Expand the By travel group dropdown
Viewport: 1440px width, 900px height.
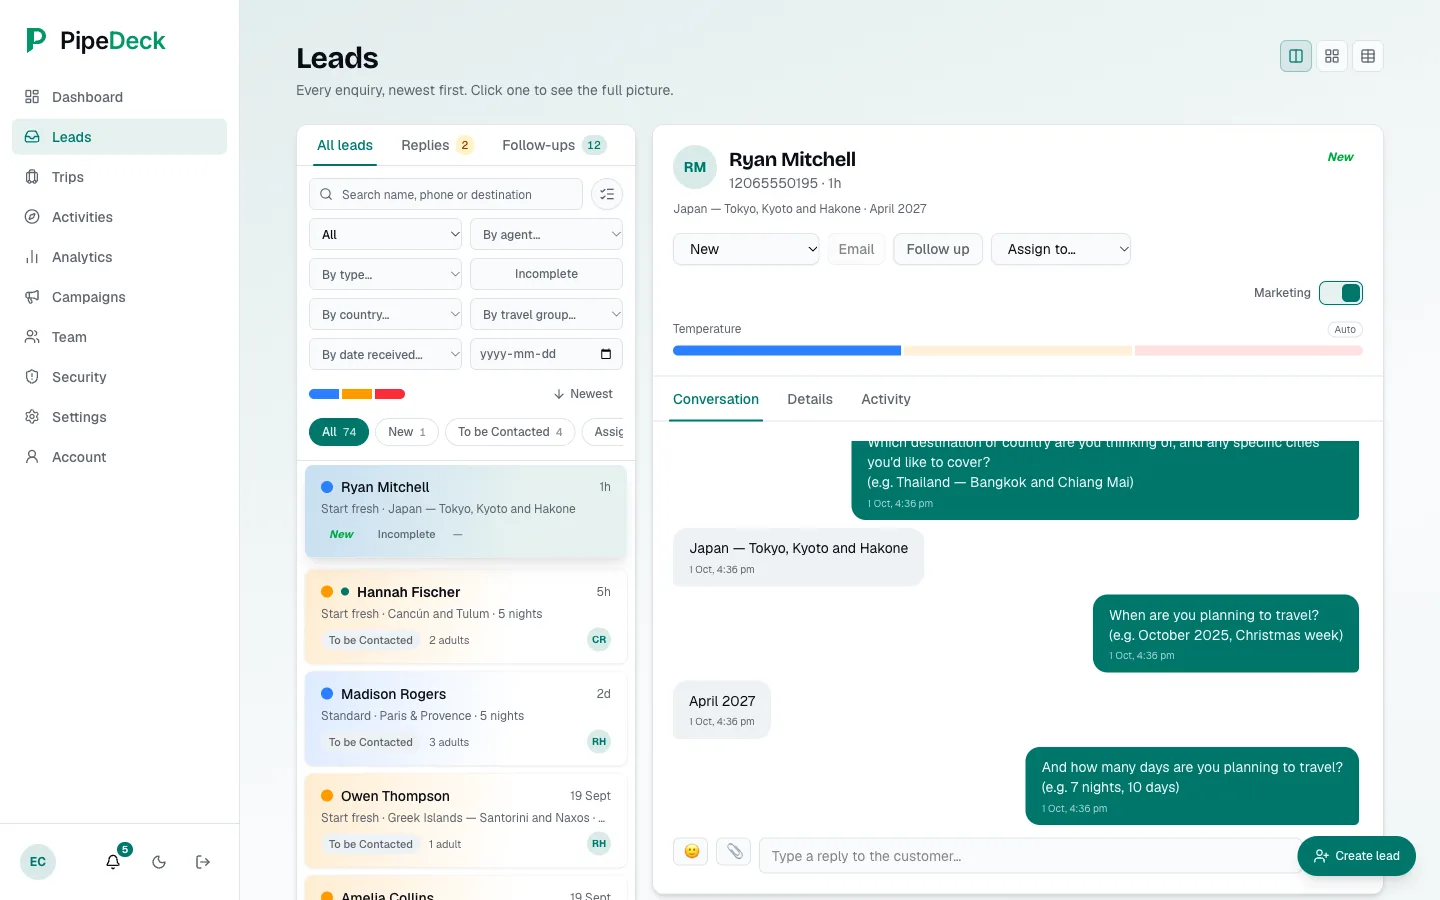click(x=546, y=314)
